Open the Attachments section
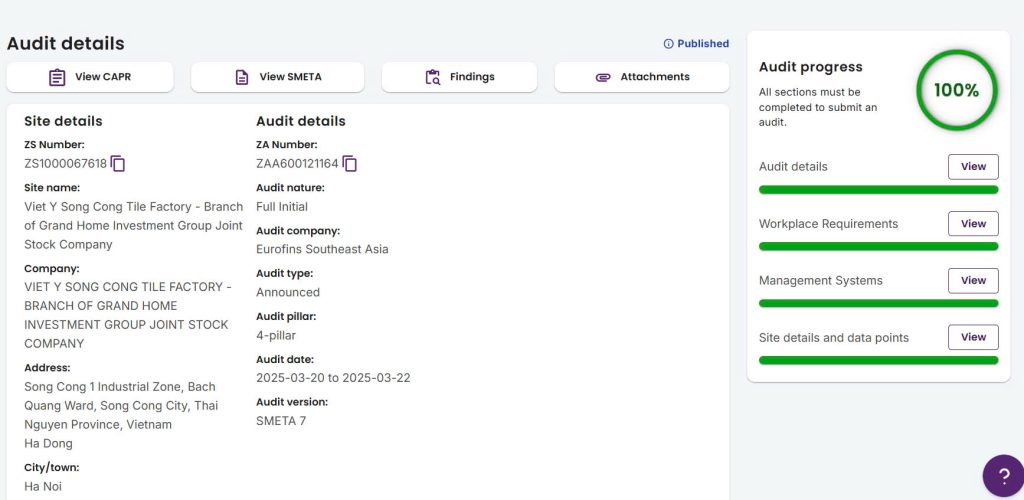 642,77
